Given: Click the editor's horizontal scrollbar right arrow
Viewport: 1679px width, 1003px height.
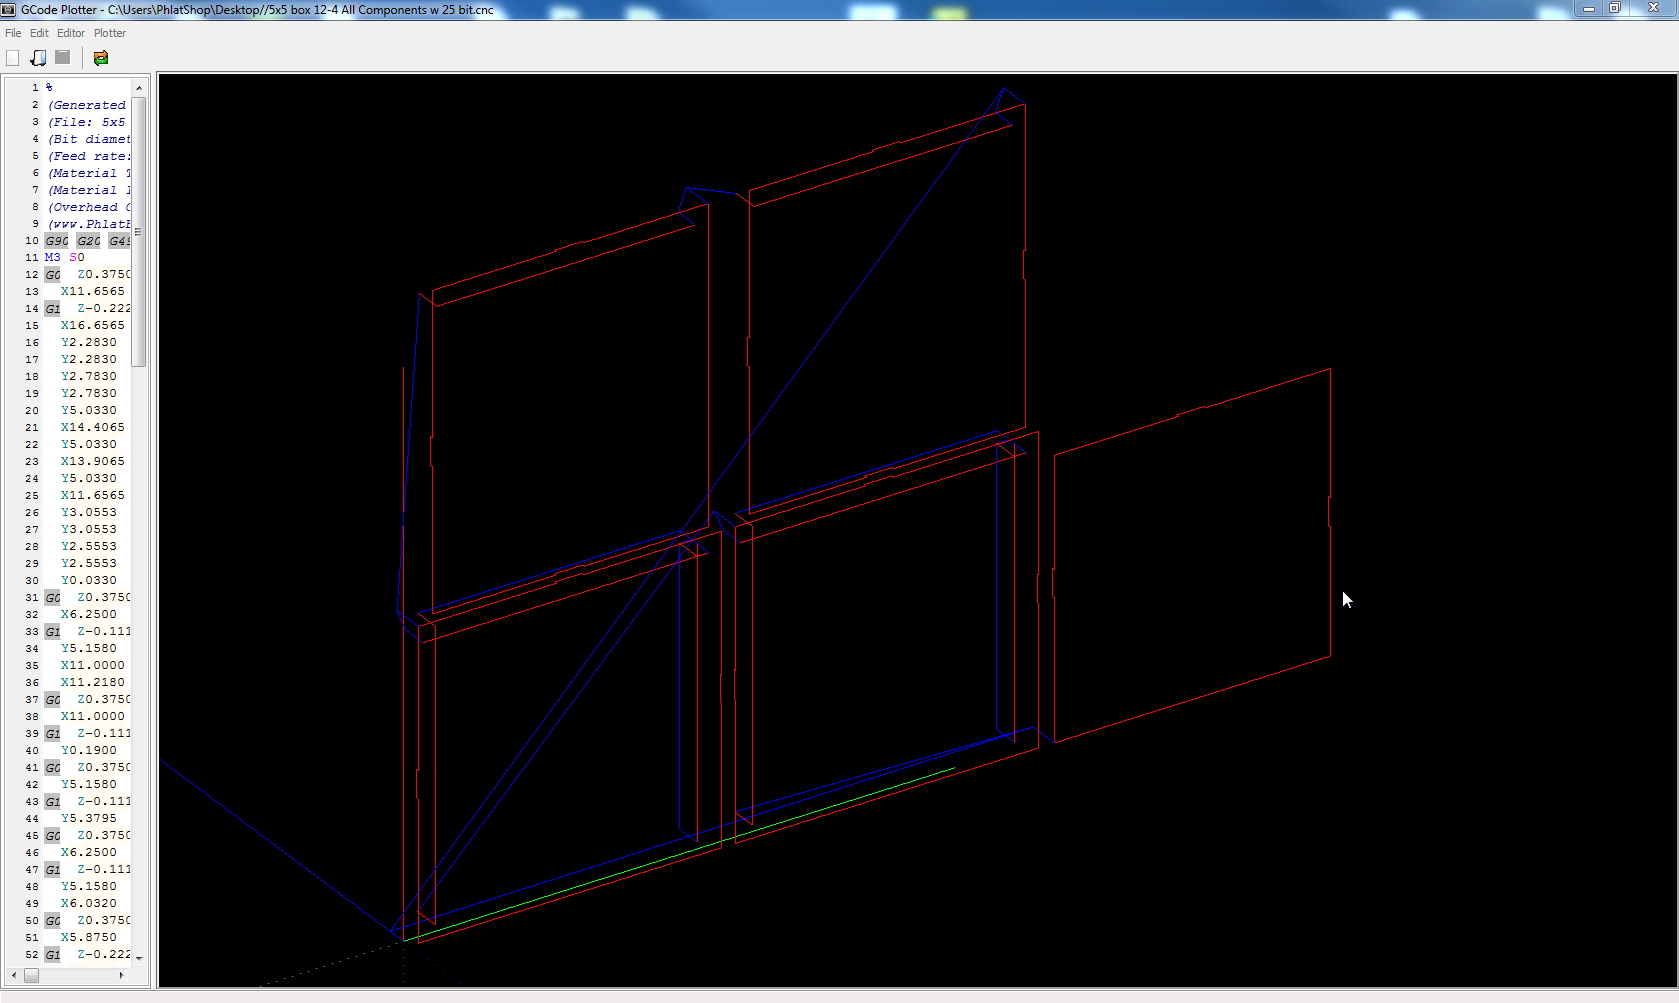Looking at the screenshot, I should tap(122, 975).
